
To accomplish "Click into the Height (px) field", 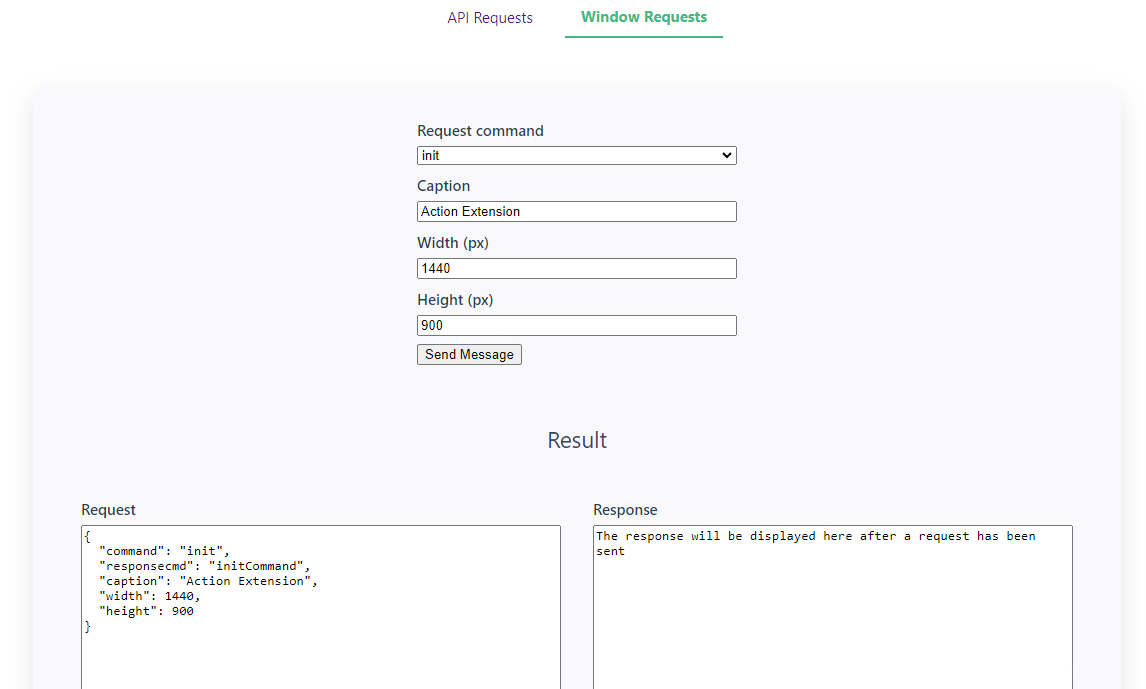I will coord(576,326).
